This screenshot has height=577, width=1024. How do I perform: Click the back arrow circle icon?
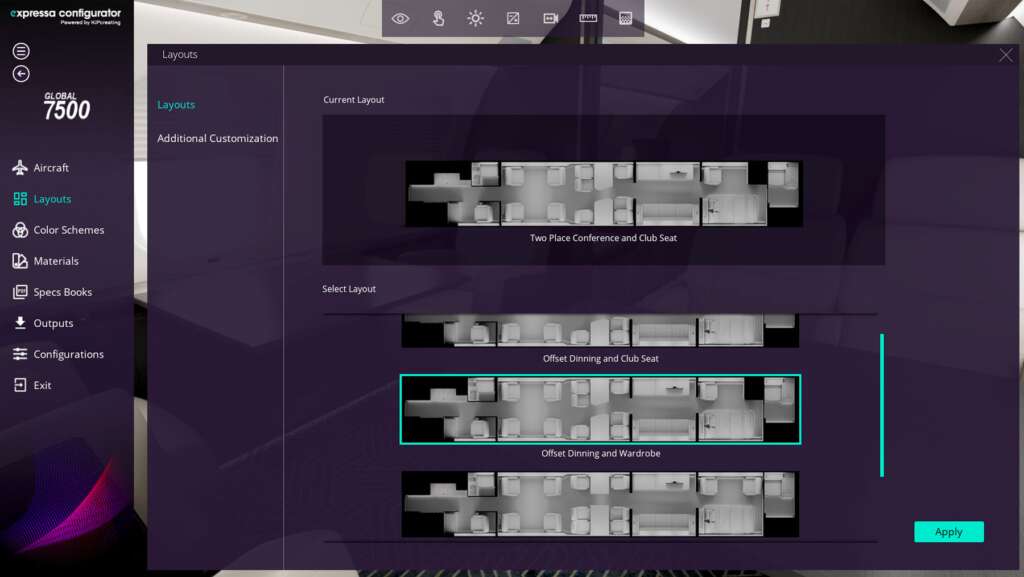[x=21, y=74]
